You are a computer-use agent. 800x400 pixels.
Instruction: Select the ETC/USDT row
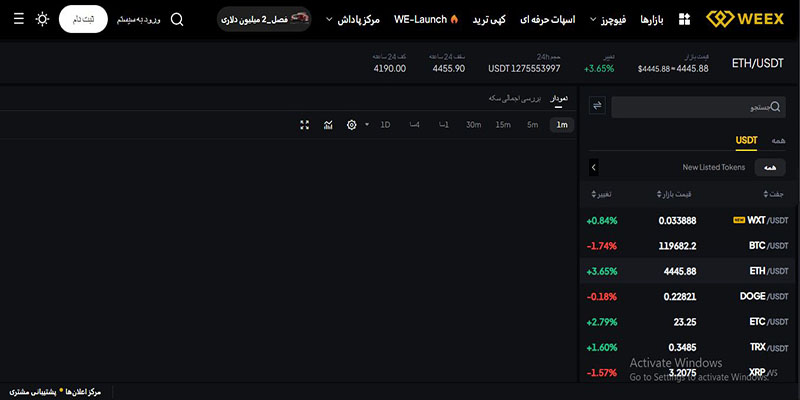(x=687, y=322)
